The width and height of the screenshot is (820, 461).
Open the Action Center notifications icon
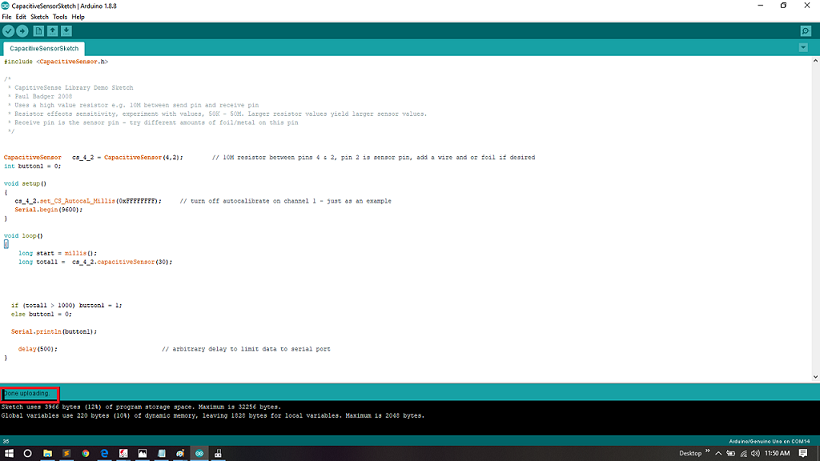tap(803, 453)
